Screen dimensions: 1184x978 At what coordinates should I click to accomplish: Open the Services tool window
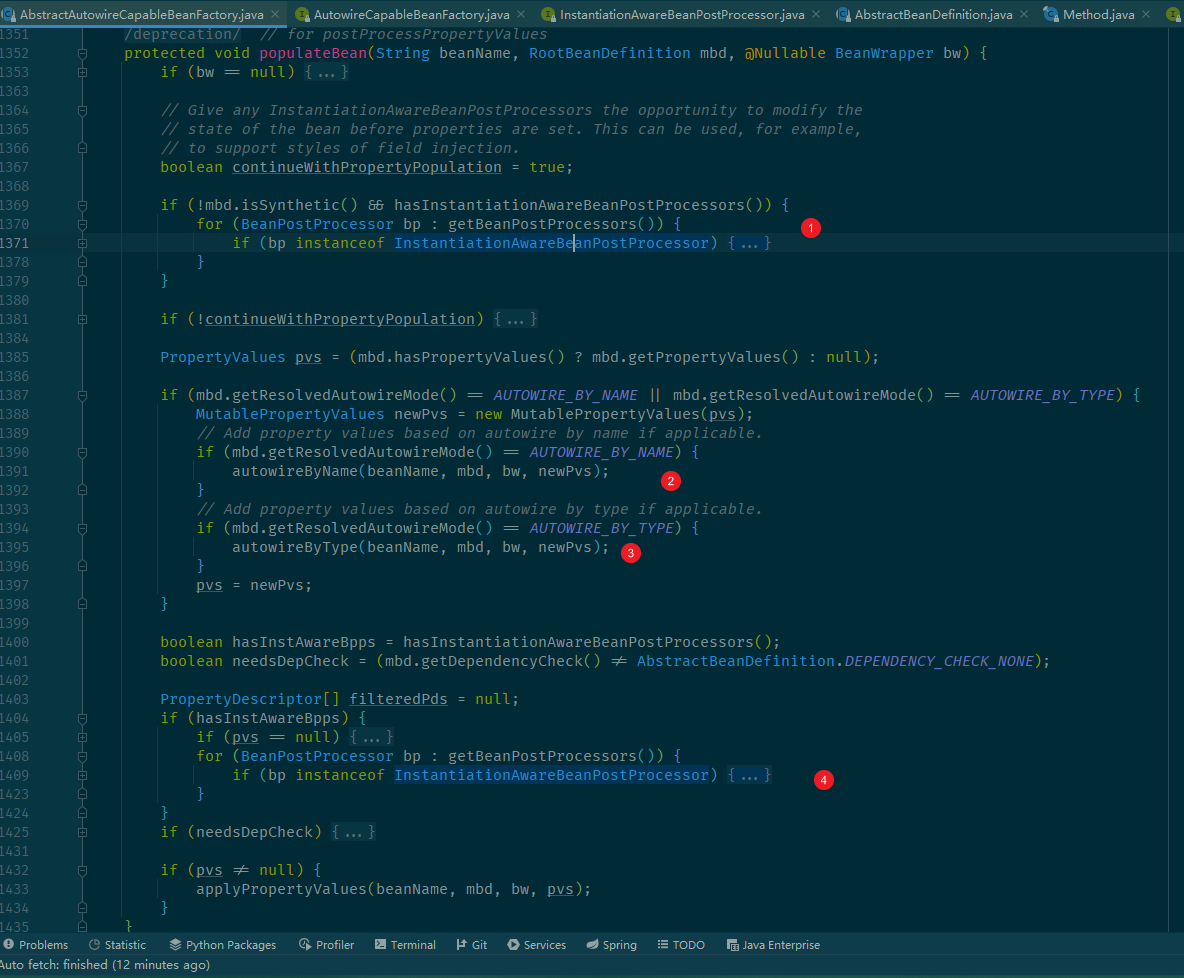point(537,945)
